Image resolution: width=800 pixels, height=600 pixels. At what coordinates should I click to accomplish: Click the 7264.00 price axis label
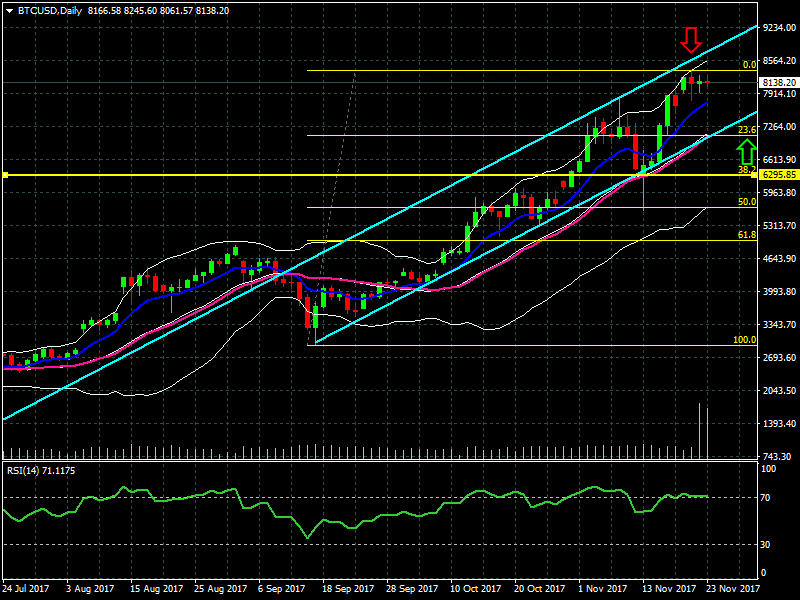pyautogui.click(x=779, y=127)
